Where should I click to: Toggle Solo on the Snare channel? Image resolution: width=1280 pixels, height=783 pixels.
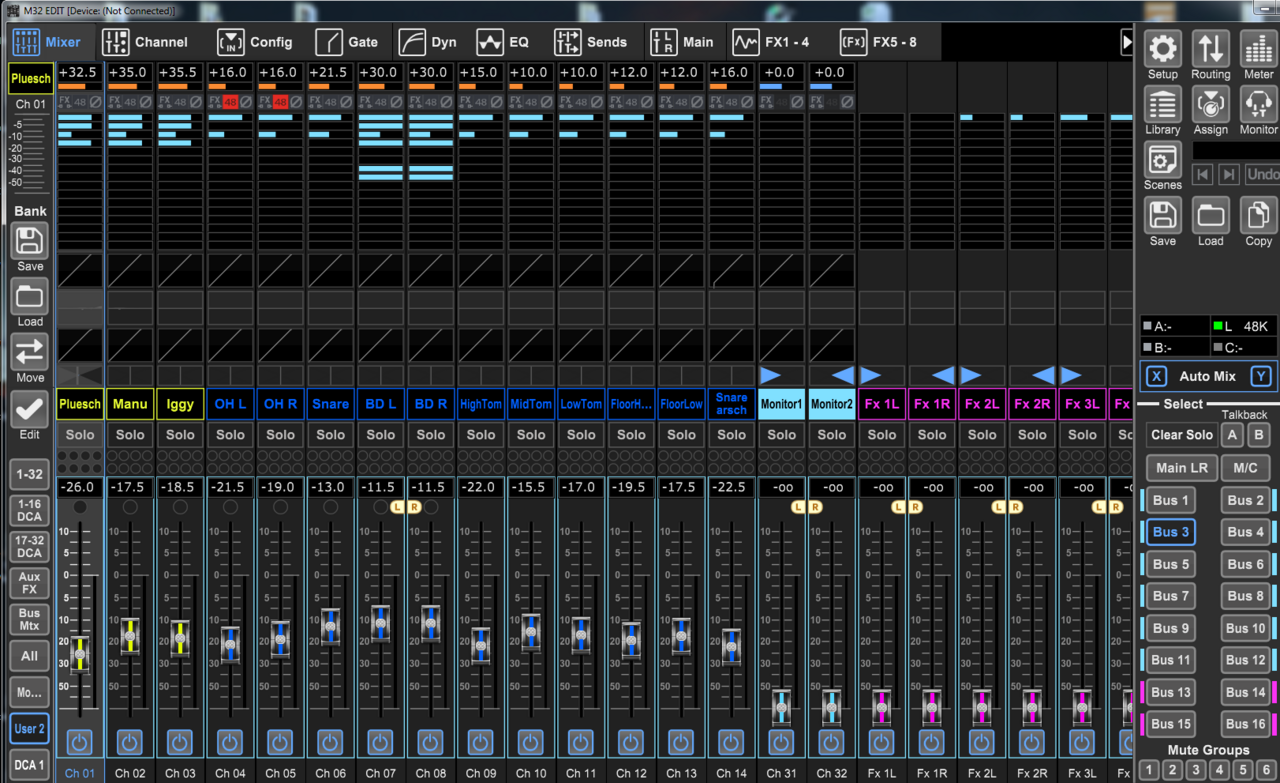point(331,435)
